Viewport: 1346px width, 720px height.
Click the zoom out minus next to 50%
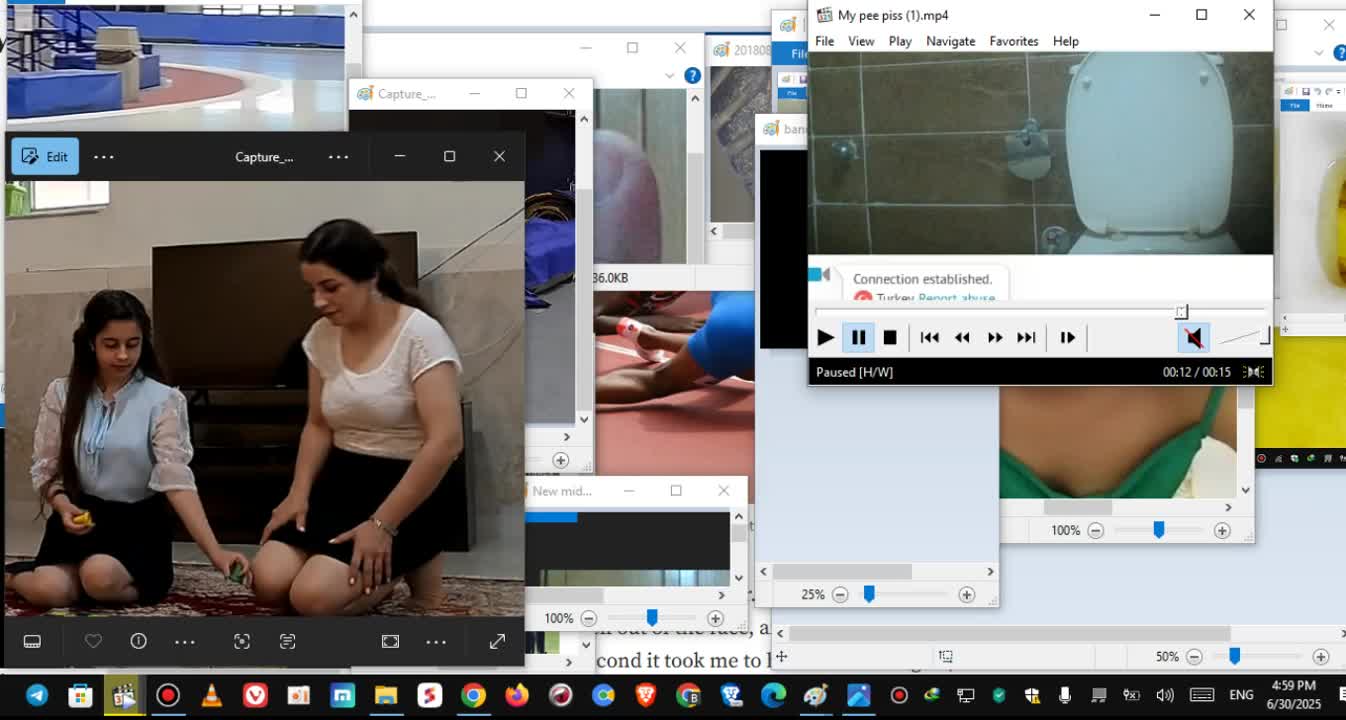[x=1194, y=657]
